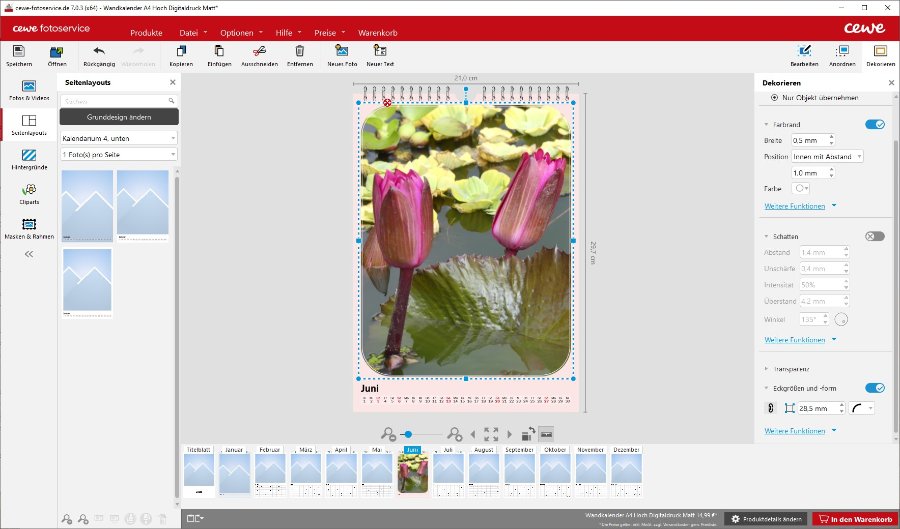Toggle the Farbrand switch

pyautogui.click(x=875, y=125)
